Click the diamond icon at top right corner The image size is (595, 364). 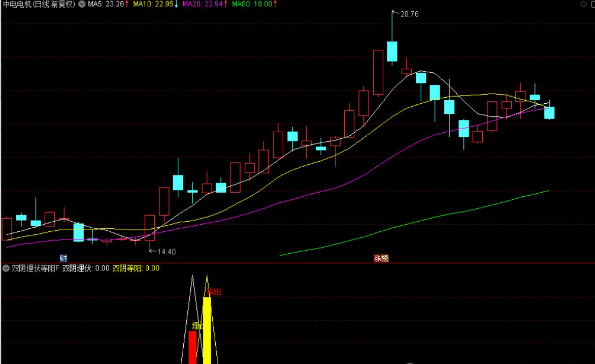(x=584, y=4)
